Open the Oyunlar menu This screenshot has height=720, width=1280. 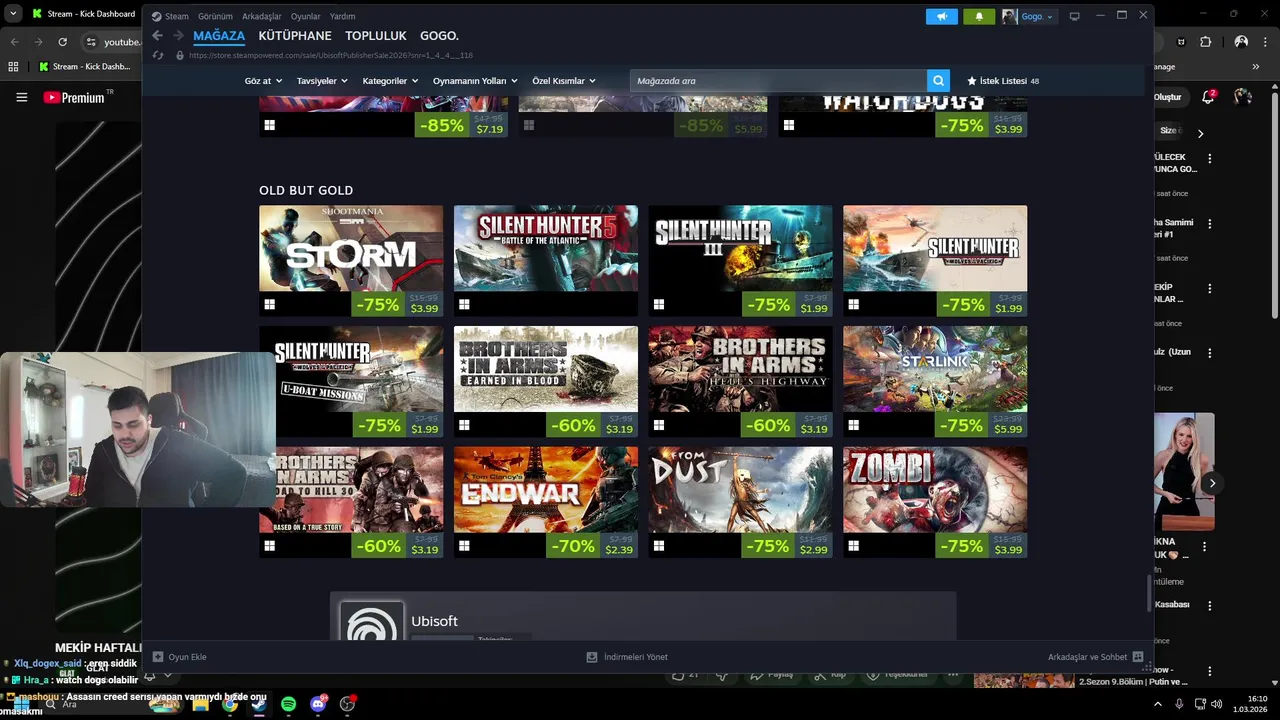(x=306, y=16)
